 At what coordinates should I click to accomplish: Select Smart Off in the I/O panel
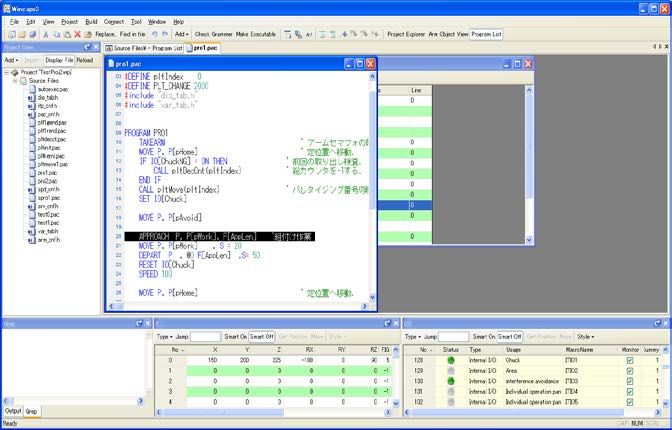tap(510, 337)
